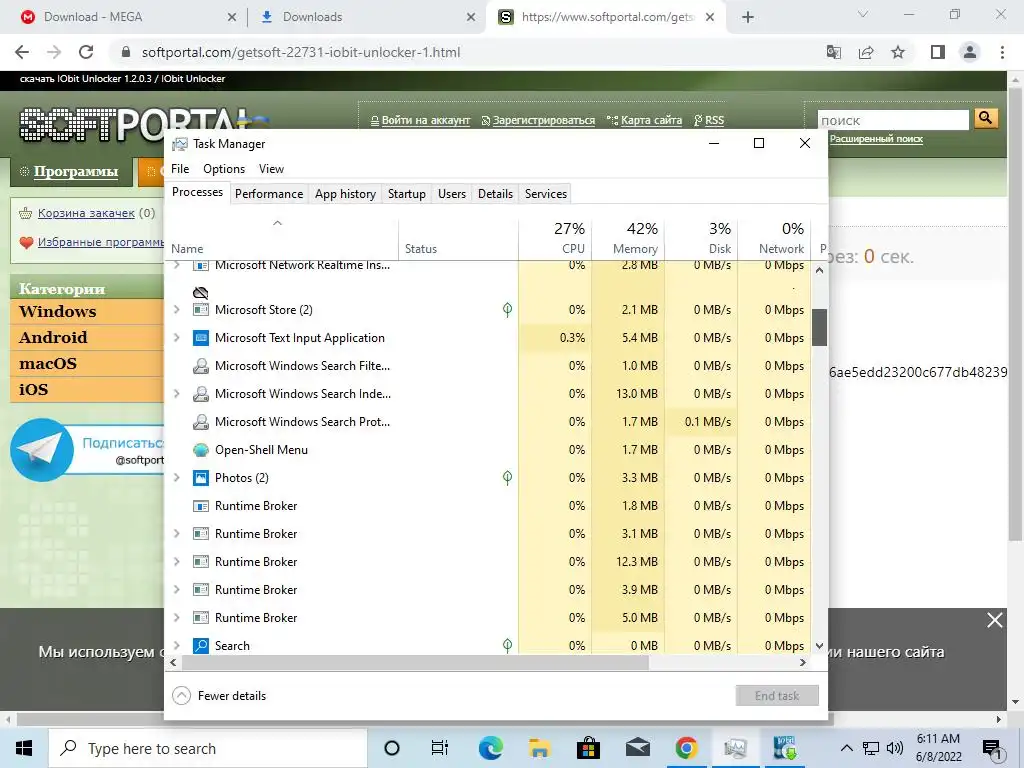This screenshot has width=1024, height=768.
Task: Click the Chrome translate page icon
Action: click(834, 52)
